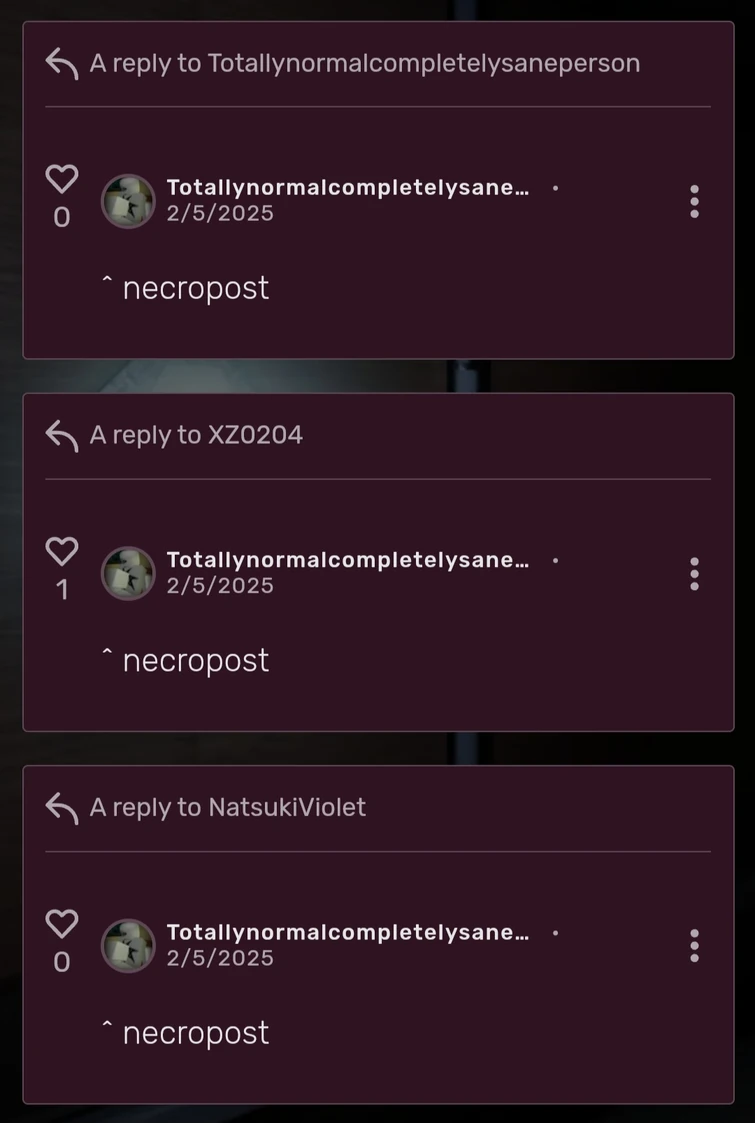Click reply arrow icon beside NatsukiViolet

(x=62, y=809)
